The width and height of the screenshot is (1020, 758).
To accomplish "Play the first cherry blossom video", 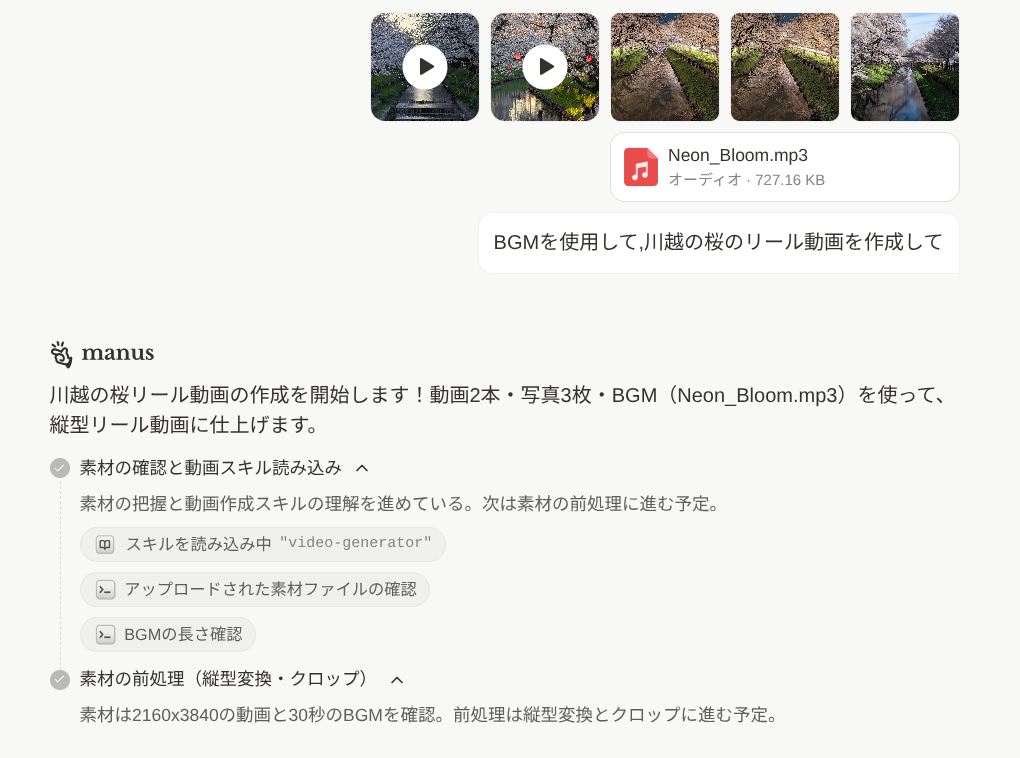I will point(425,67).
